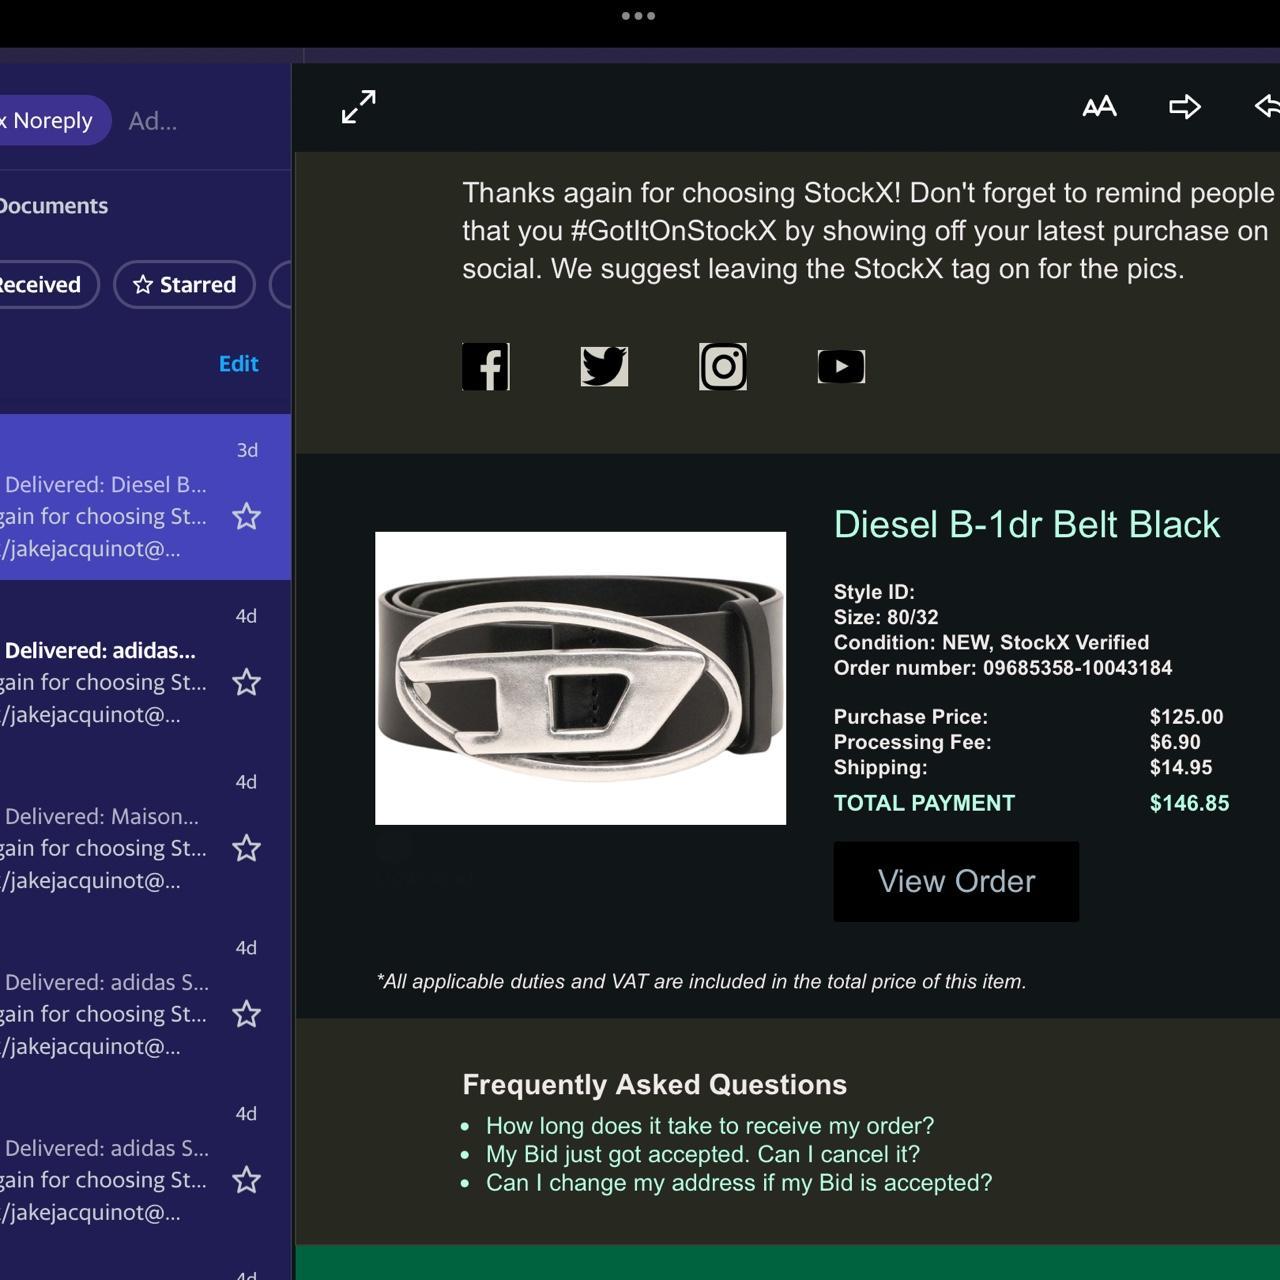Open FAQ about order receive time
The width and height of the screenshot is (1280, 1280).
[x=709, y=1126]
